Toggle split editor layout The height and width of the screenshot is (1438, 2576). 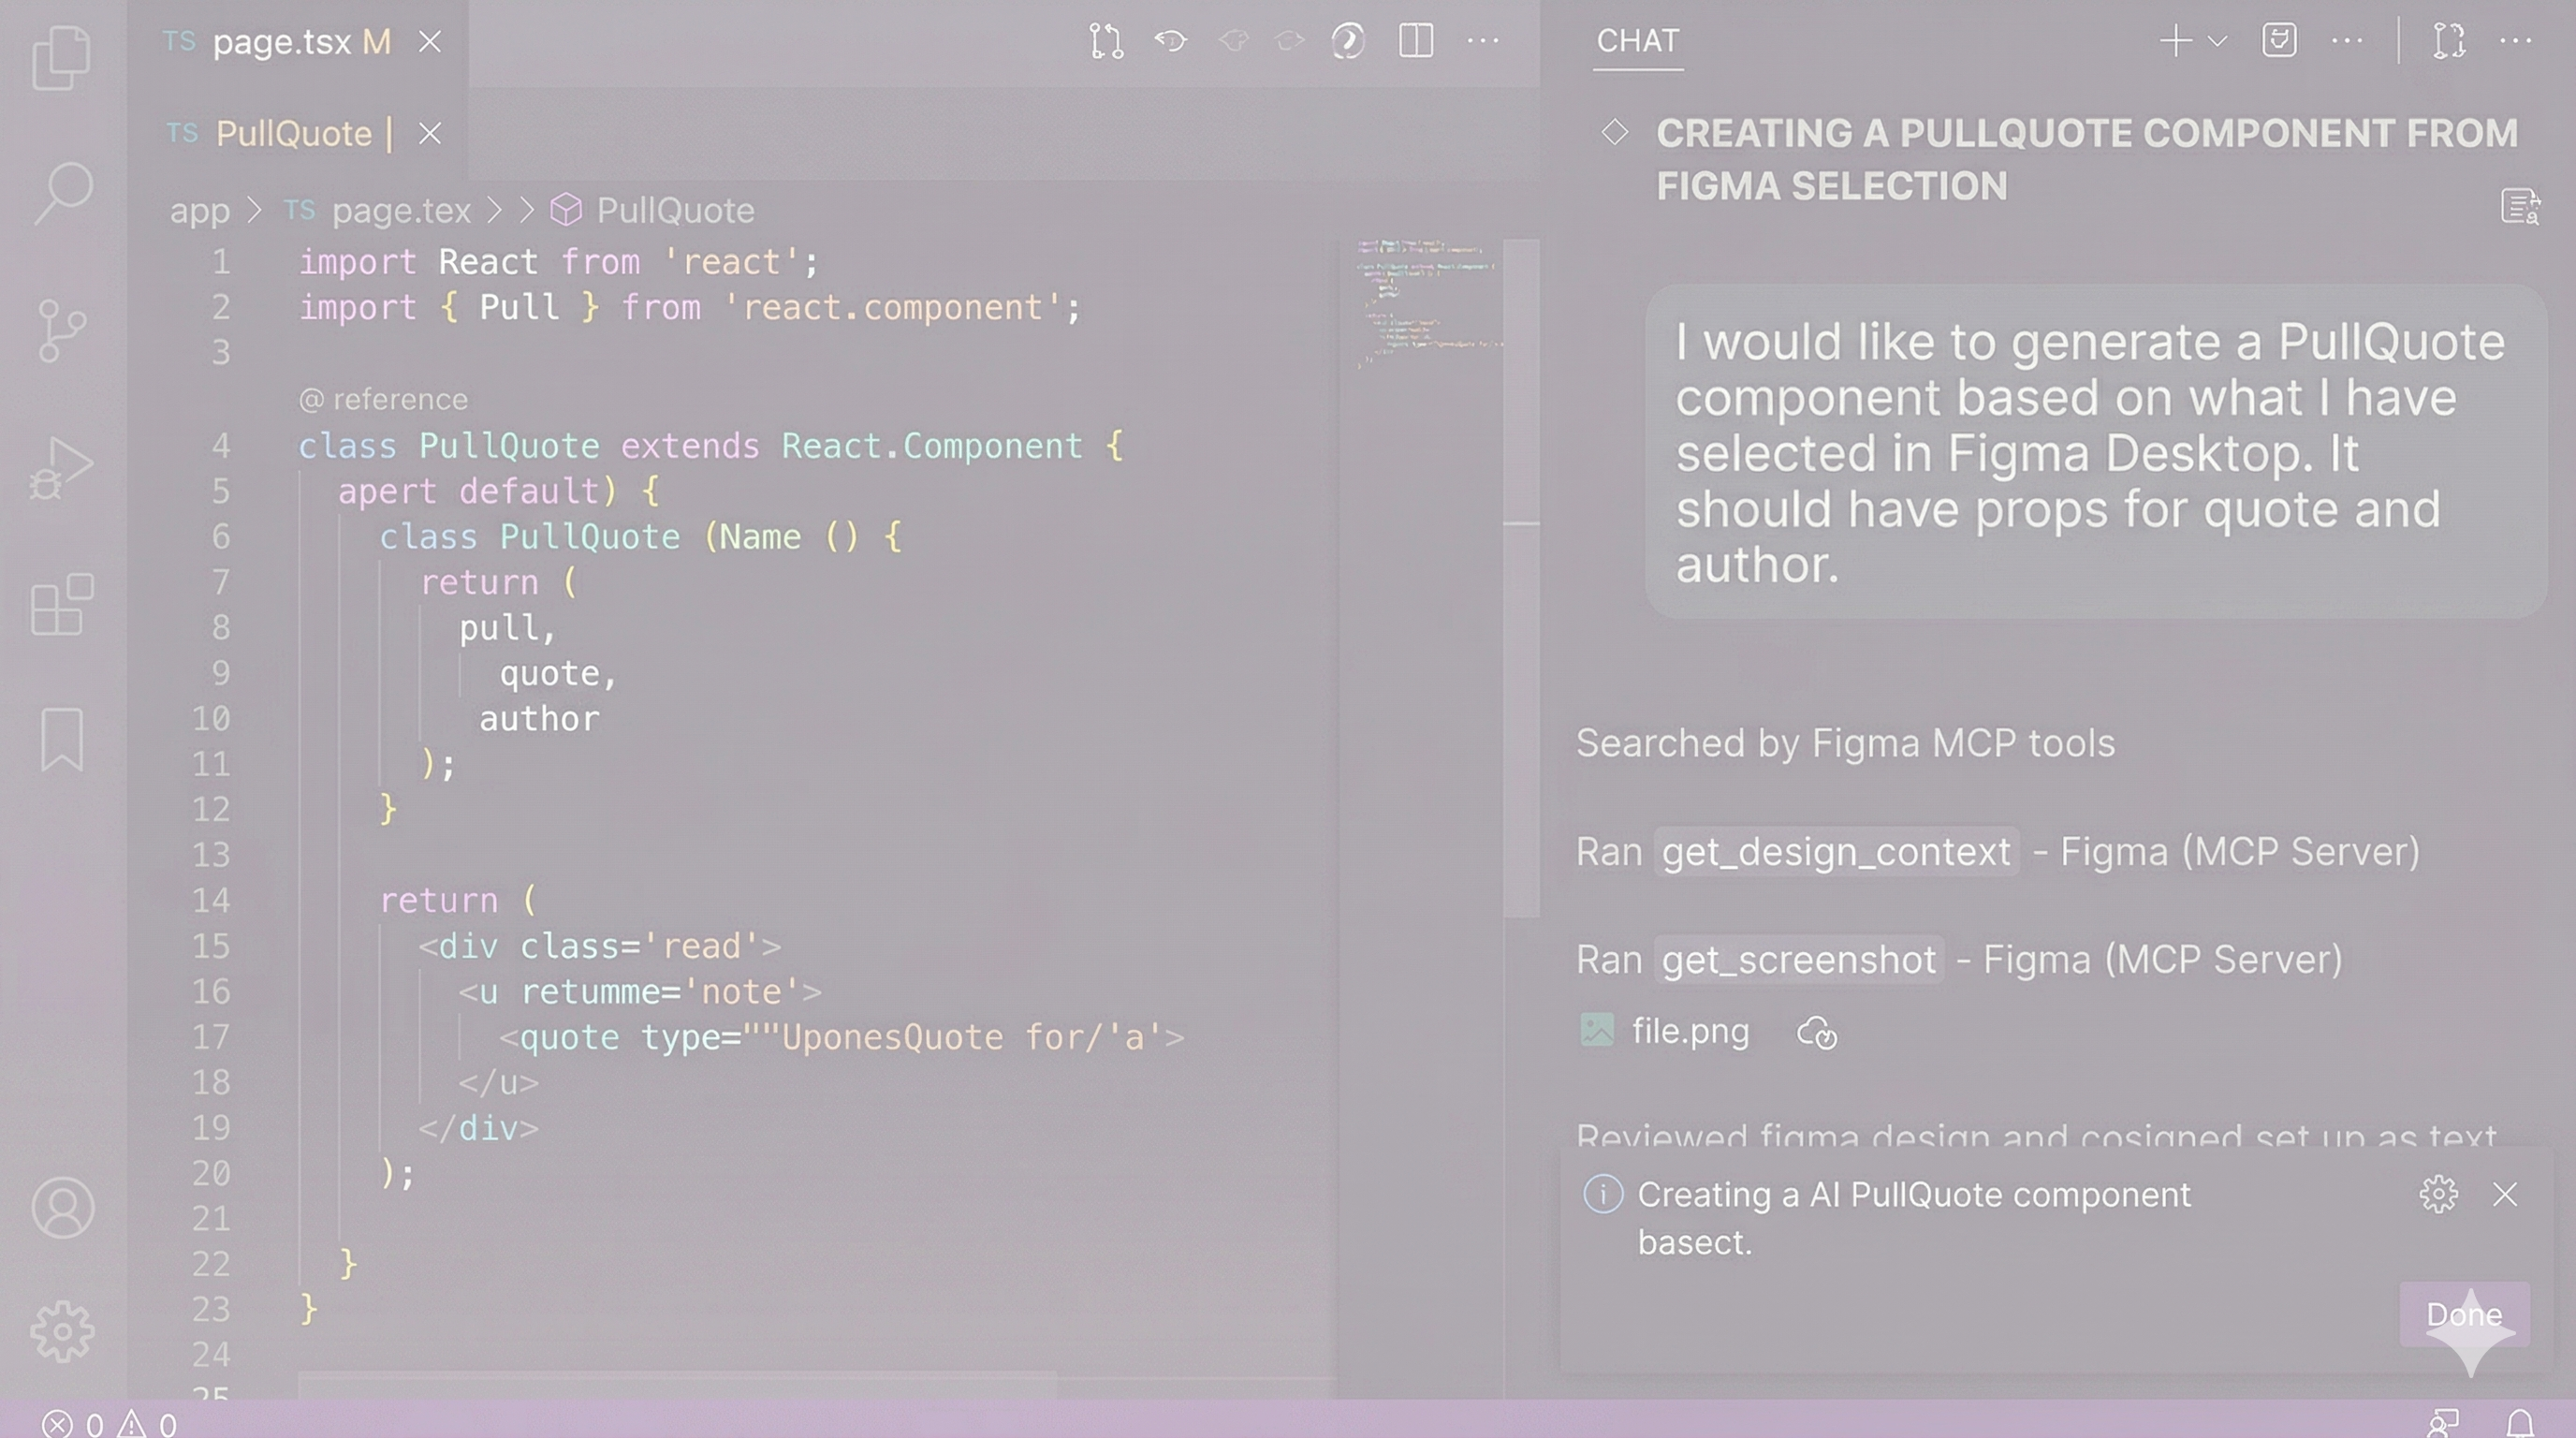pos(1415,41)
